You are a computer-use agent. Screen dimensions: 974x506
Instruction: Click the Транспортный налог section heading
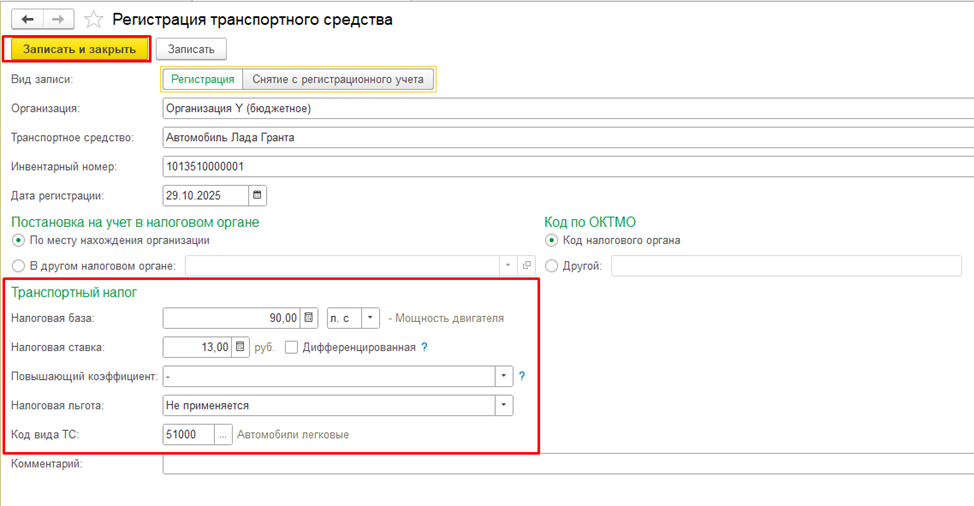[74, 292]
